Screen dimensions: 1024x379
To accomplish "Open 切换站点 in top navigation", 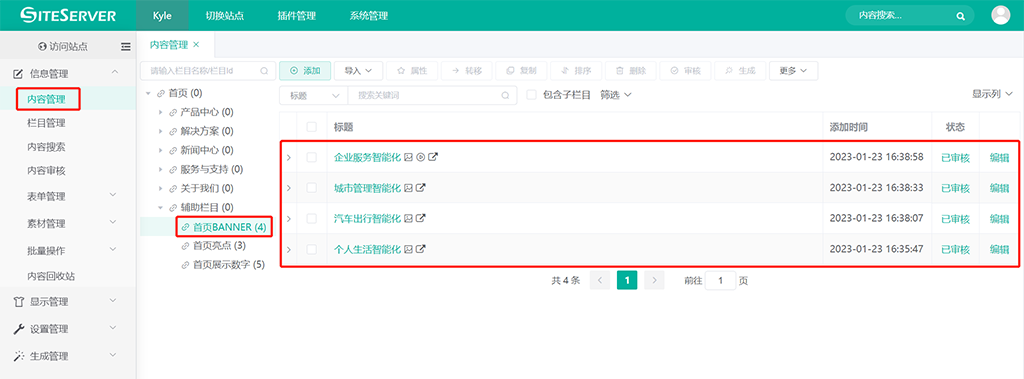I will point(224,16).
